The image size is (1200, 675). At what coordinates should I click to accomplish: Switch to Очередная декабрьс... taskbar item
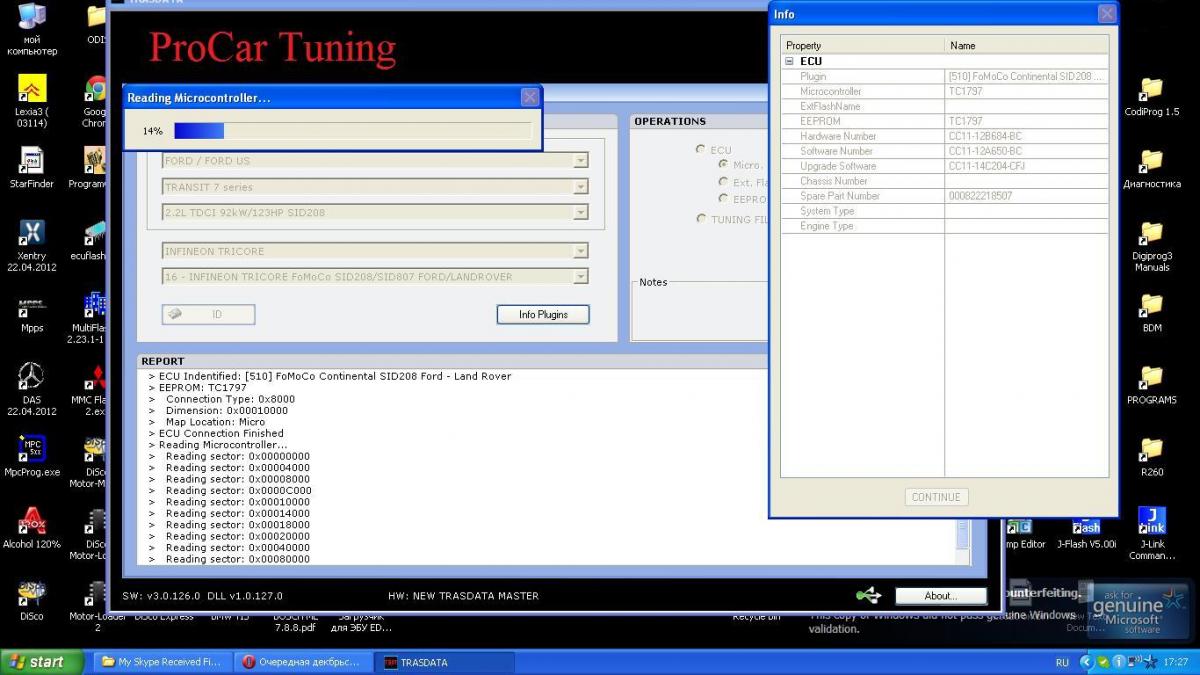click(x=302, y=662)
